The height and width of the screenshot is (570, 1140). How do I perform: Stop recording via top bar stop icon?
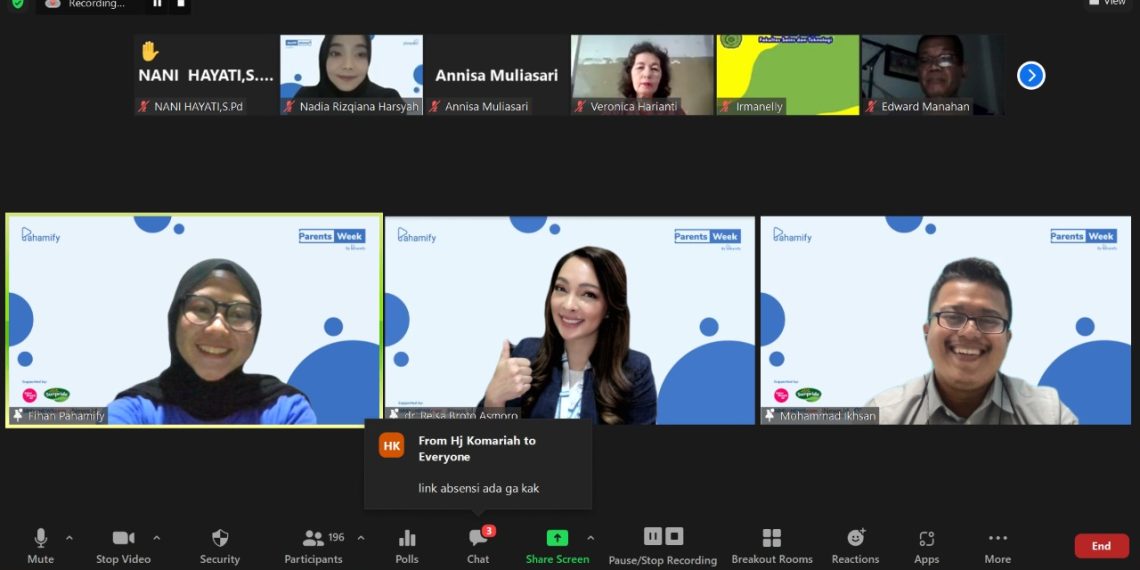point(180,4)
